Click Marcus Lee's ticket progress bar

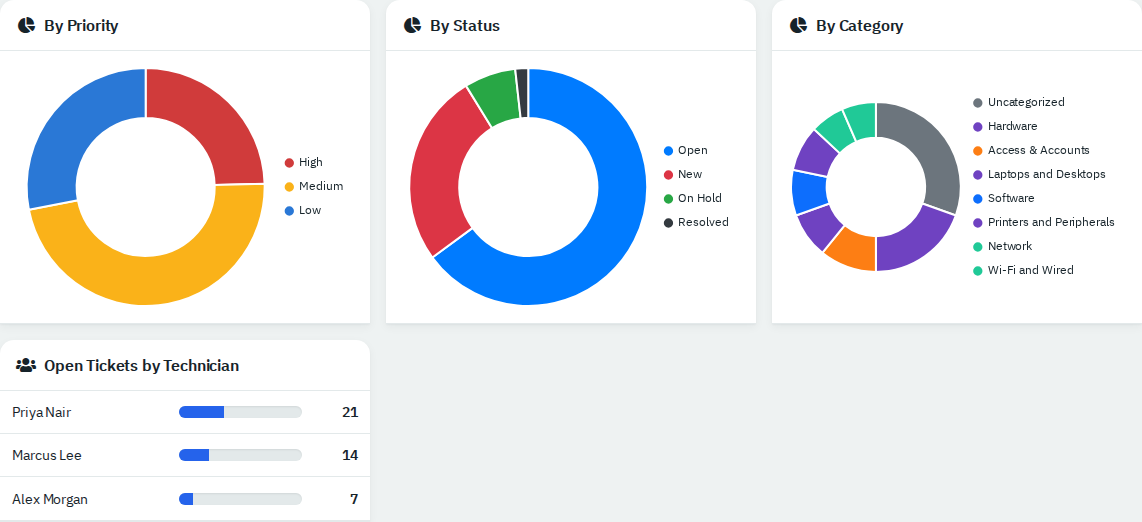[x=240, y=455]
